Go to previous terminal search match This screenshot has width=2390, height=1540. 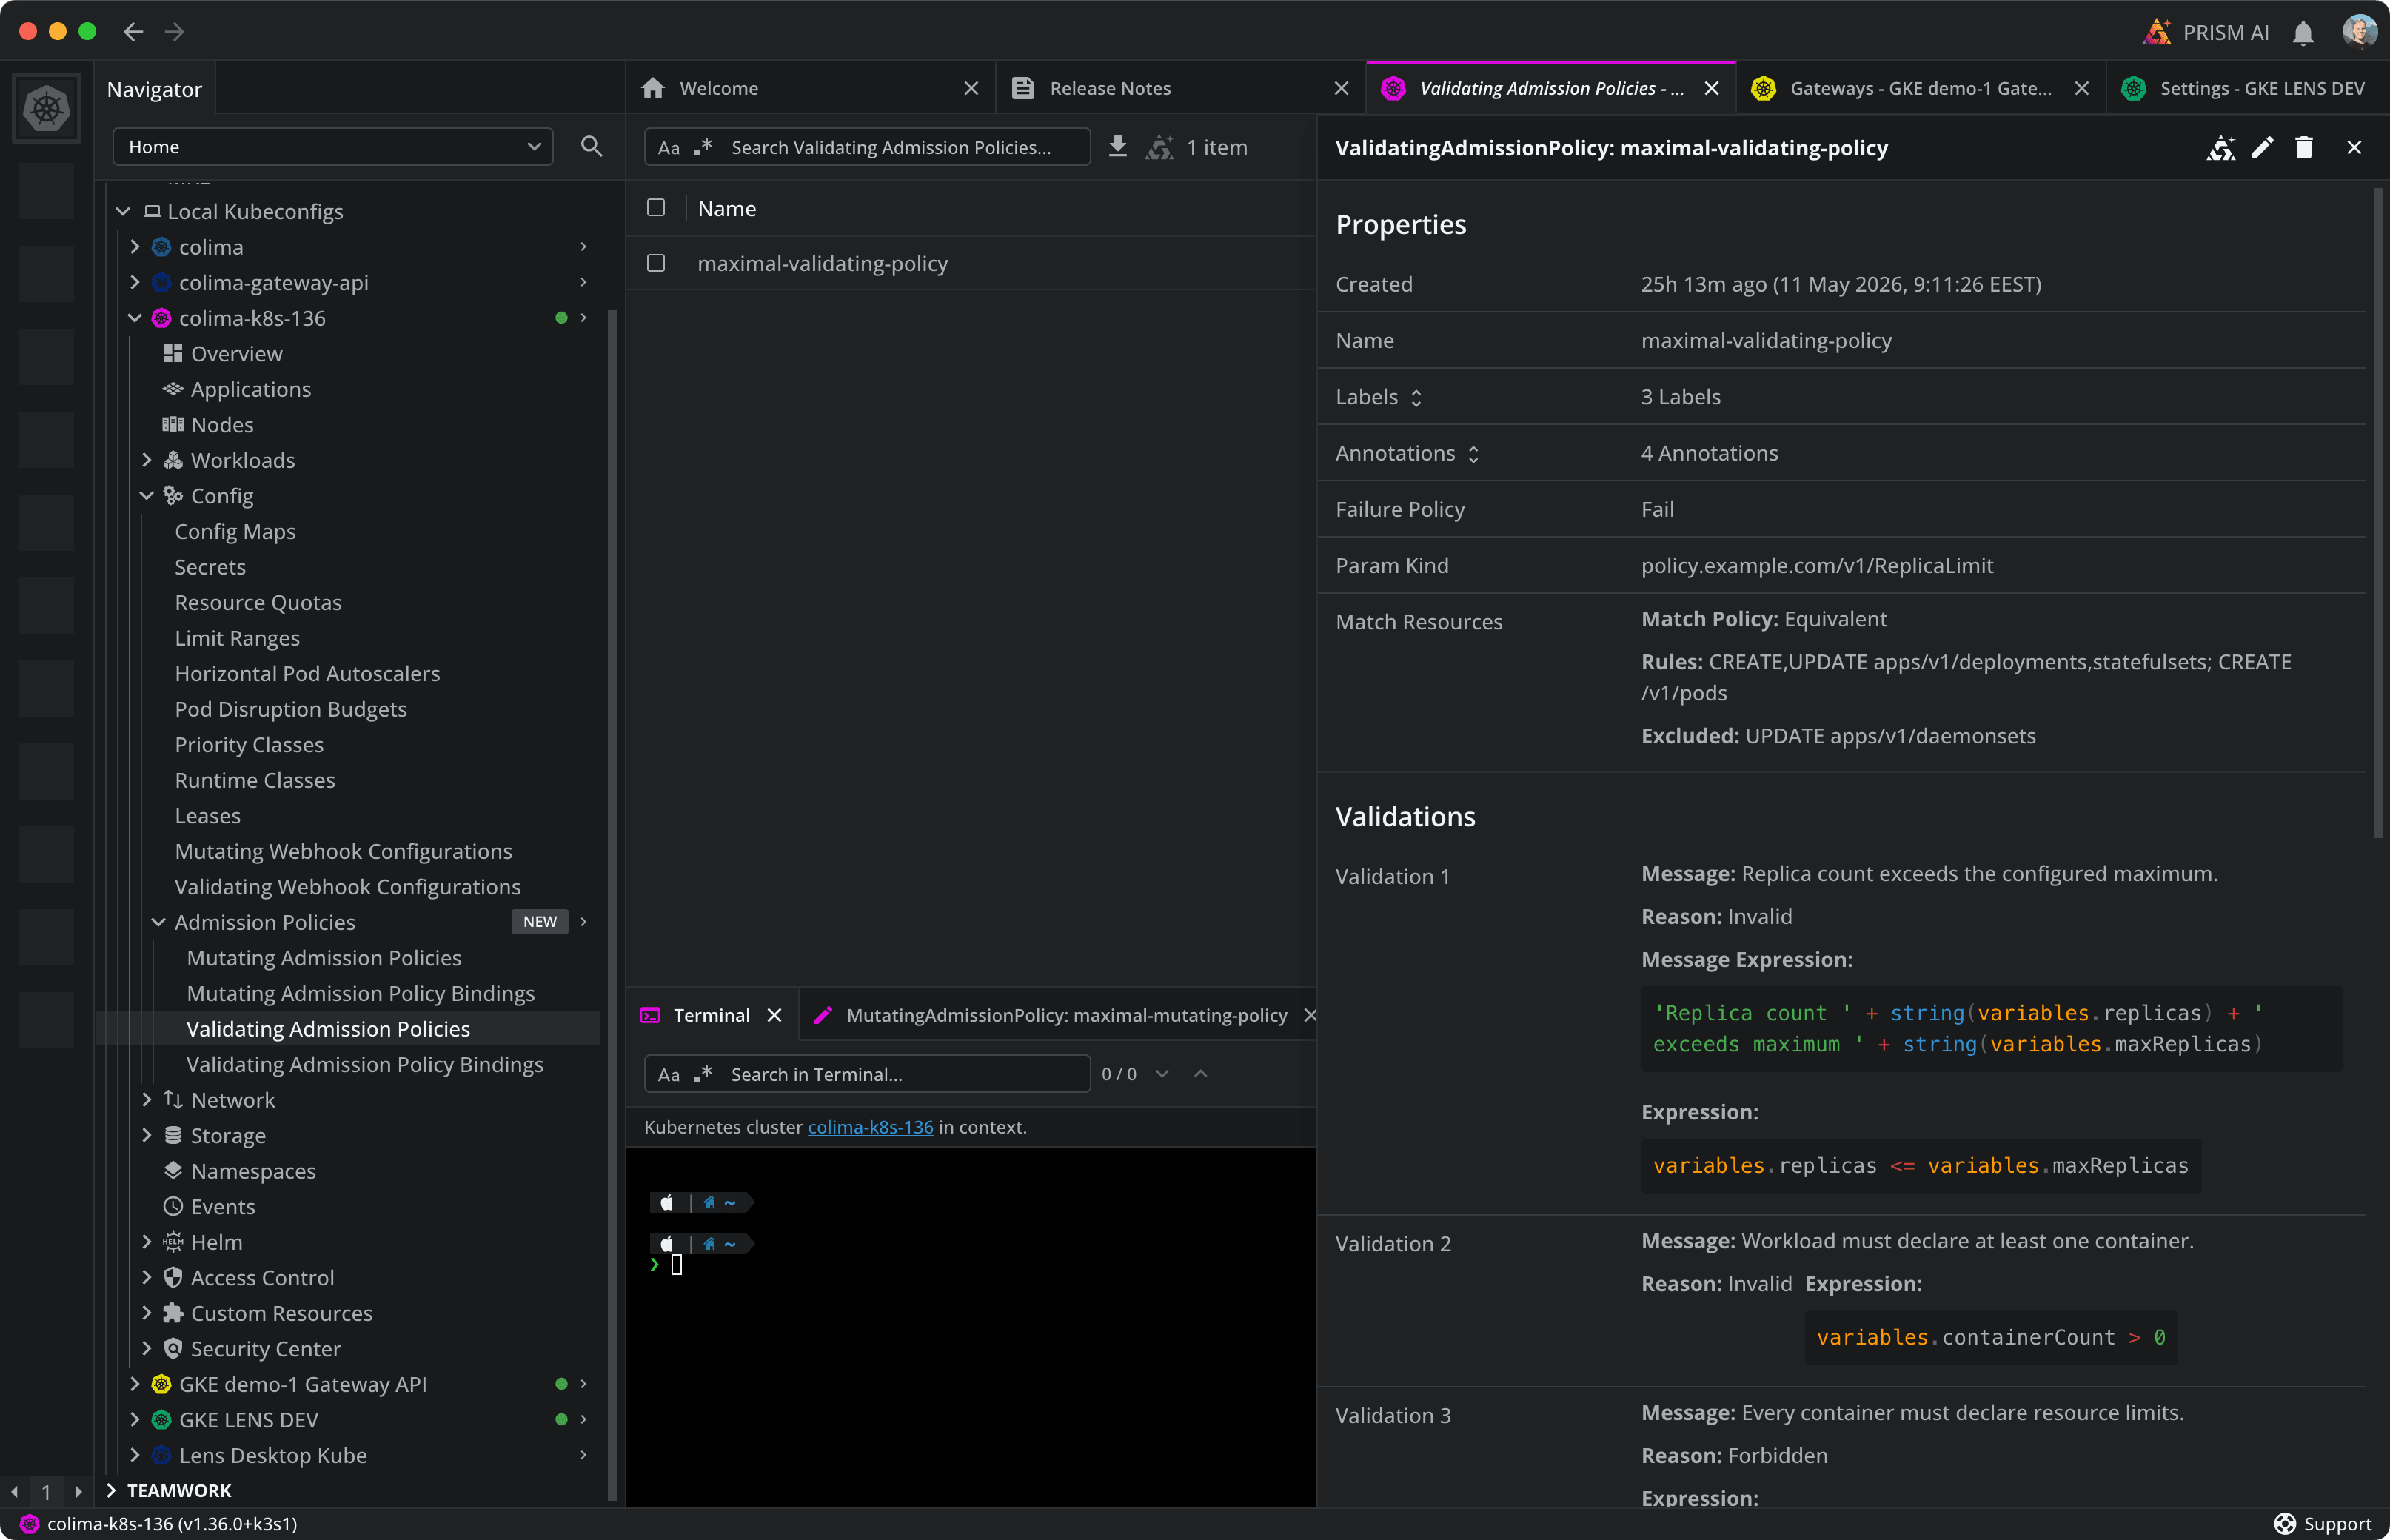[x=1201, y=1074]
